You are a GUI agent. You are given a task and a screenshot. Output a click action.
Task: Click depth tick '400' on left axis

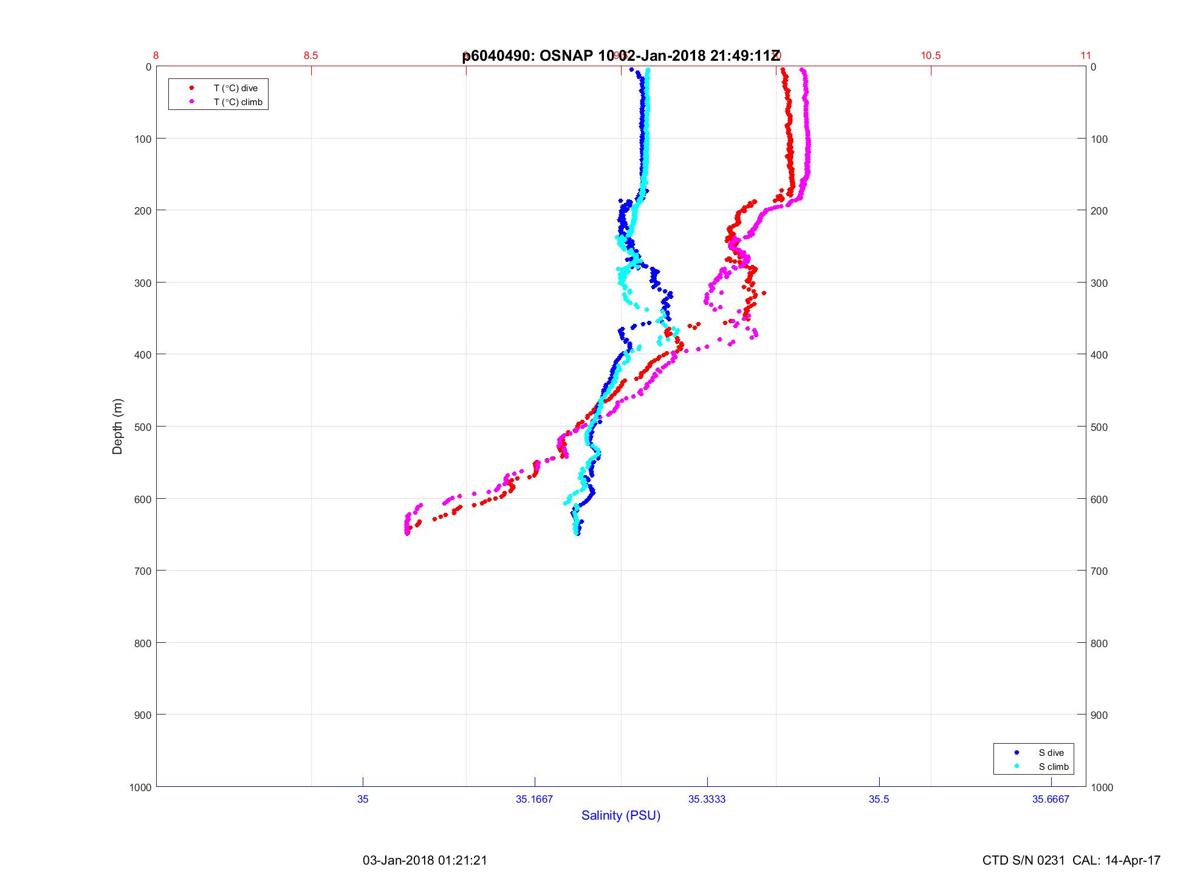(142, 355)
